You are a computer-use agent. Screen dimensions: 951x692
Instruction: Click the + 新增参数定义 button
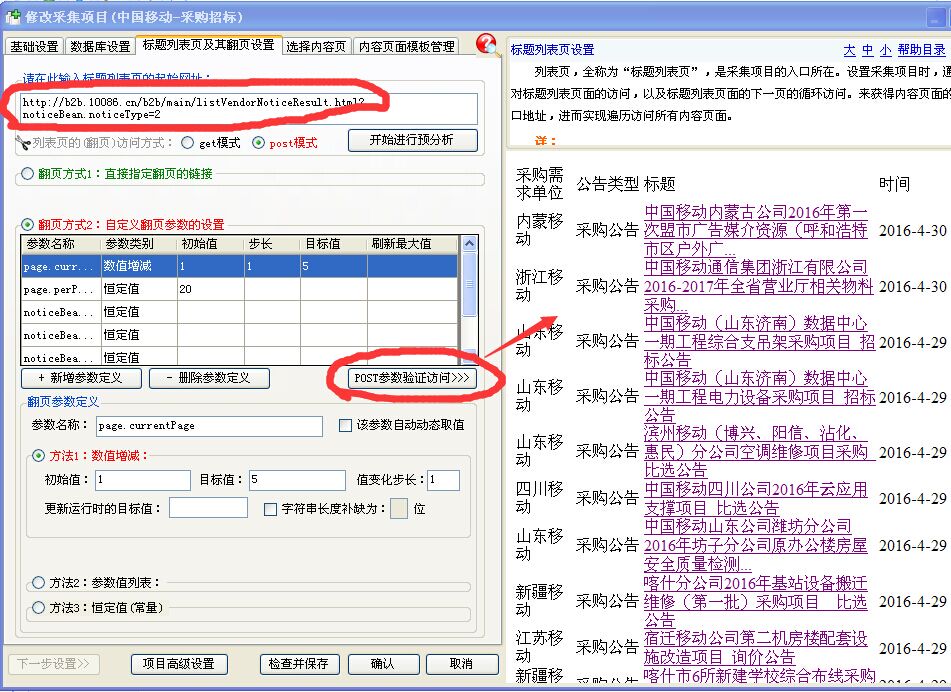[x=81, y=378]
